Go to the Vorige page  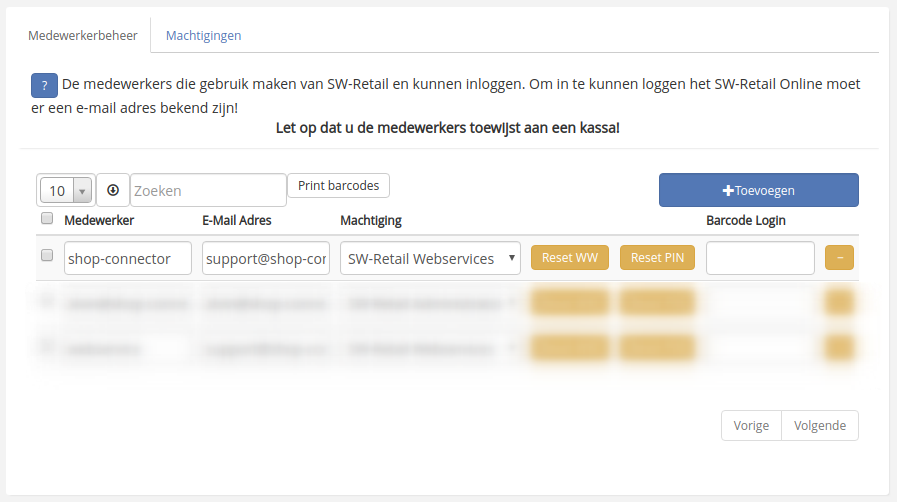751,425
